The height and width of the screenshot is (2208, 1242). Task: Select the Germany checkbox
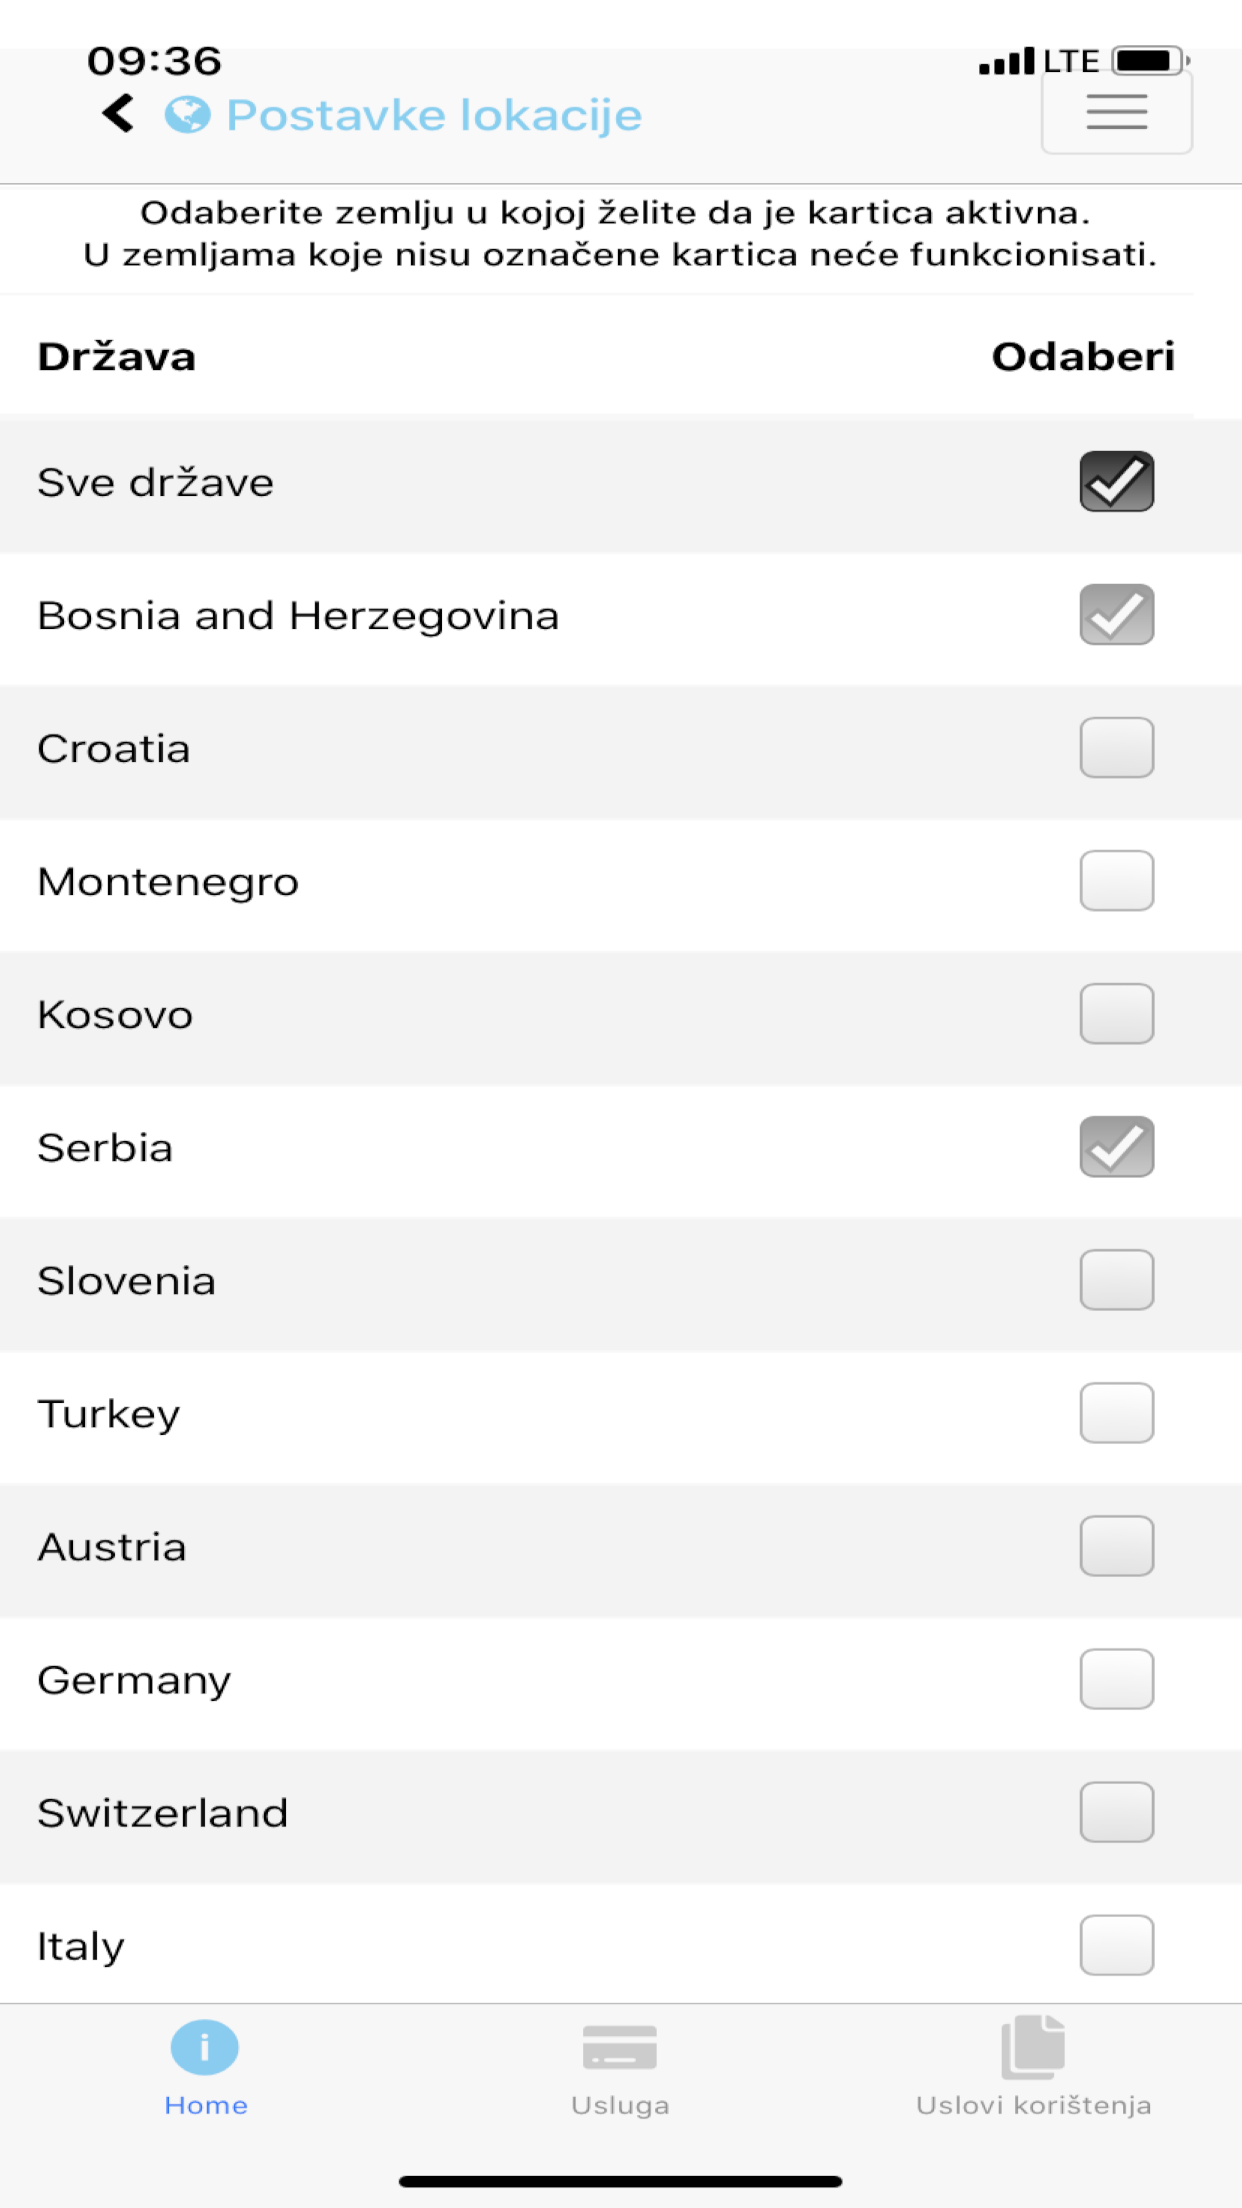click(1116, 1679)
